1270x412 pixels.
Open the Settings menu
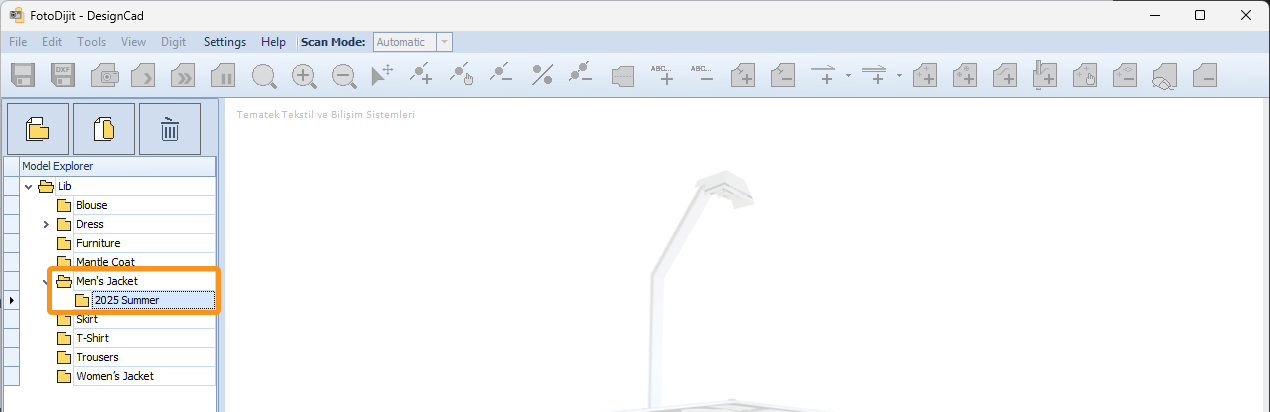pos(224,42)
